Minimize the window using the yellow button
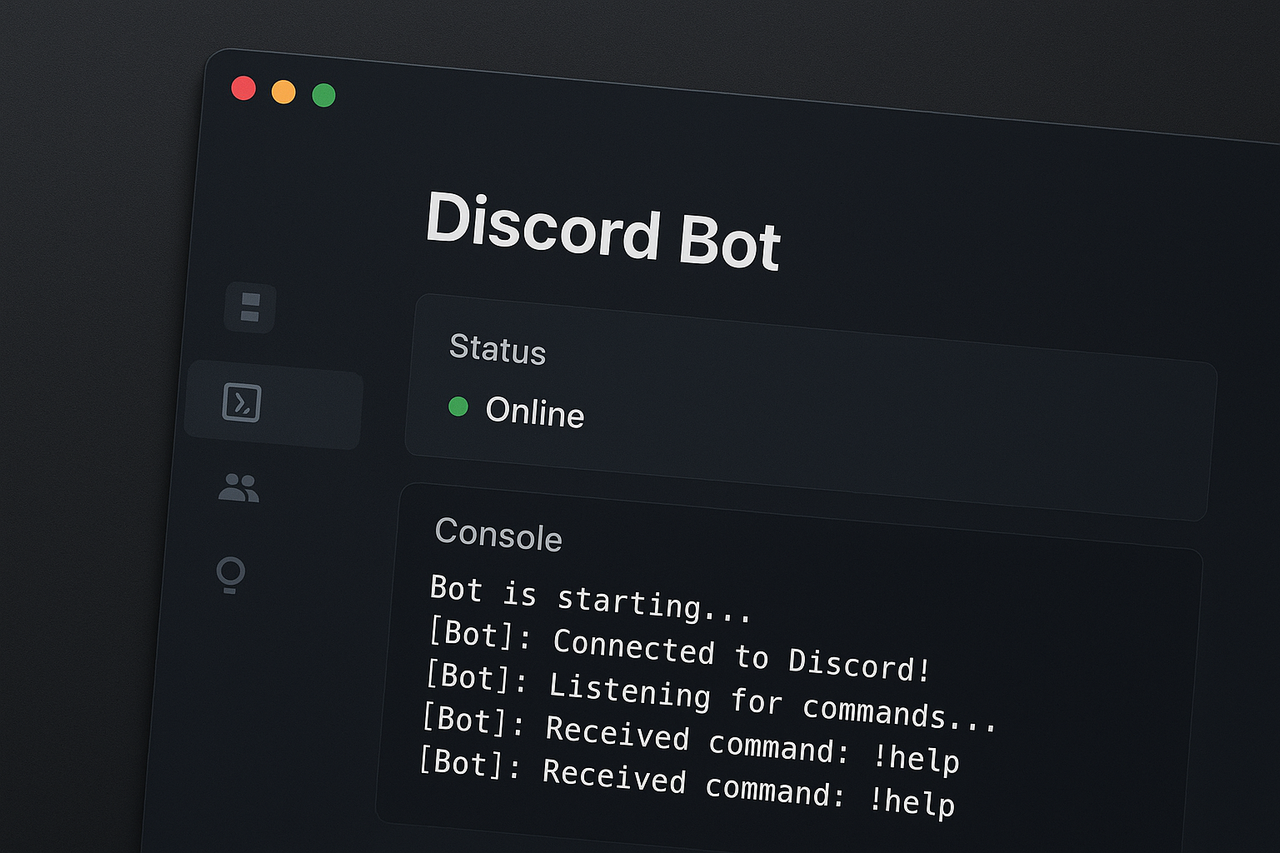The image size is (1280, 853). (x=282, y=91)
